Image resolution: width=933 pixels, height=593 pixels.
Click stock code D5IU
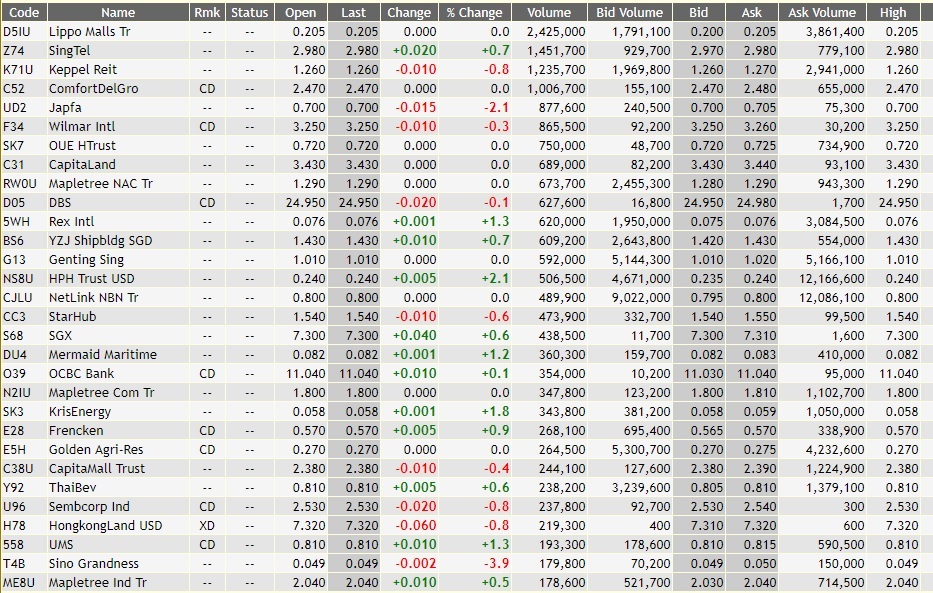click(16, 32)
